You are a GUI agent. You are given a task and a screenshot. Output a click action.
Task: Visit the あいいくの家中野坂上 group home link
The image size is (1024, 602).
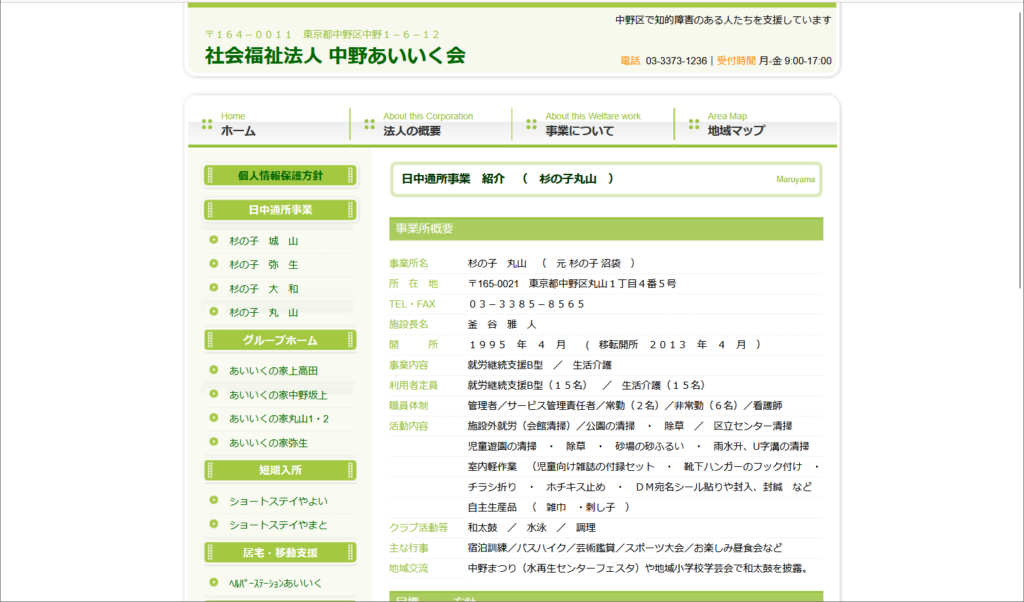tap(278, 395)
